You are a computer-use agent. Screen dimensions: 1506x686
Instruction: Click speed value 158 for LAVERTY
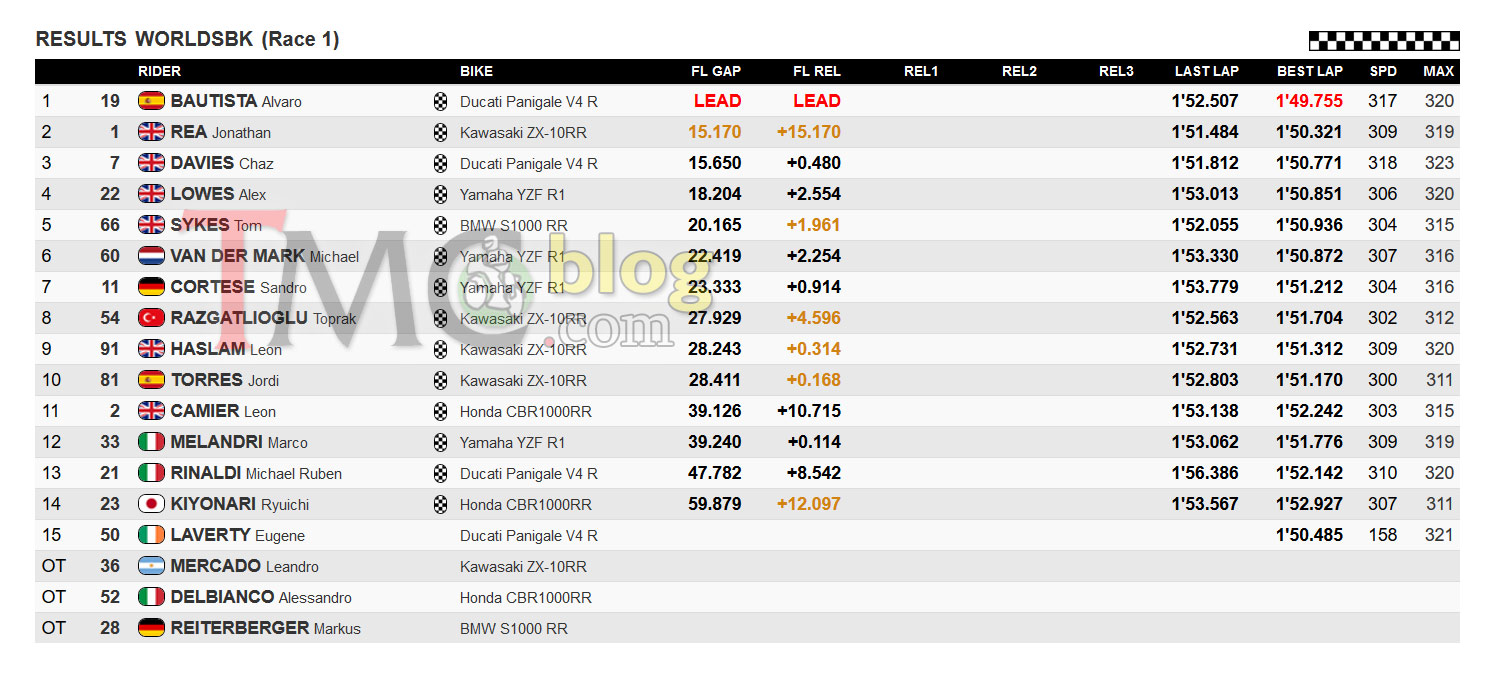(1383, 535)
